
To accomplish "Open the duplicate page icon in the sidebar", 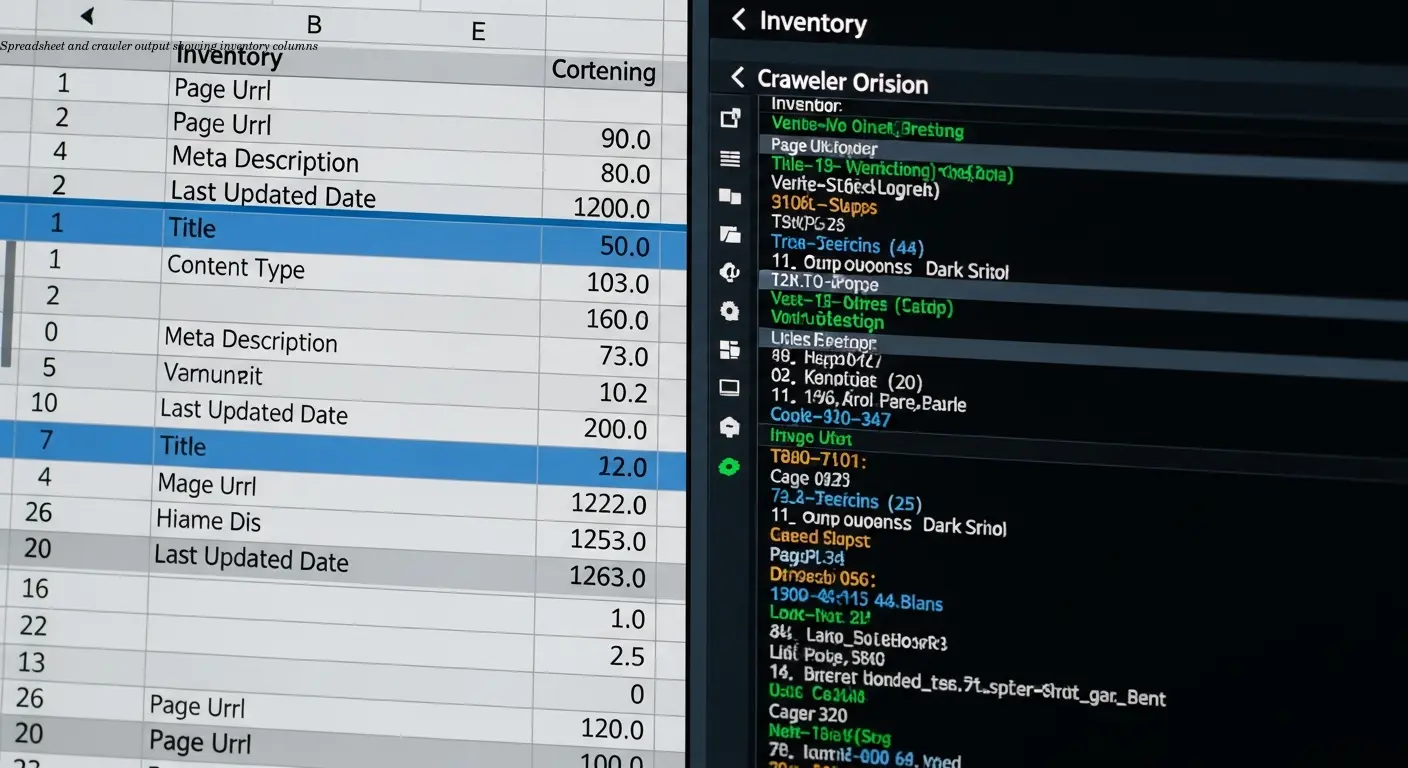I will point(729,117).
